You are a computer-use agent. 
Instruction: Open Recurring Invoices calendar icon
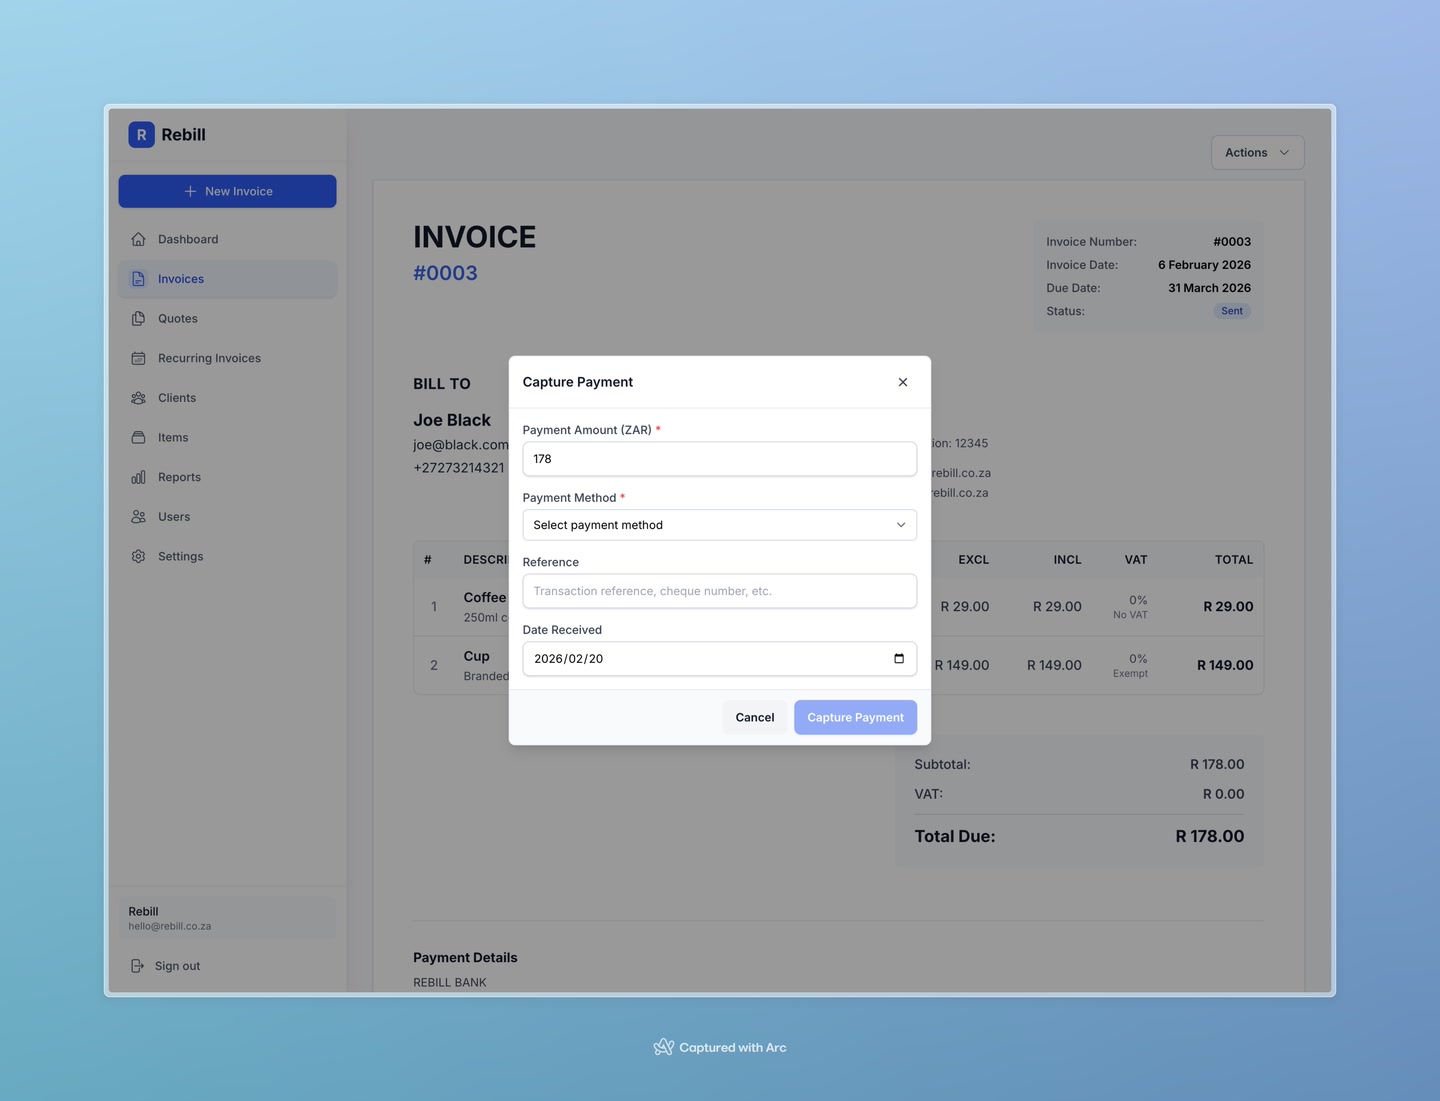tap(138, 358)
